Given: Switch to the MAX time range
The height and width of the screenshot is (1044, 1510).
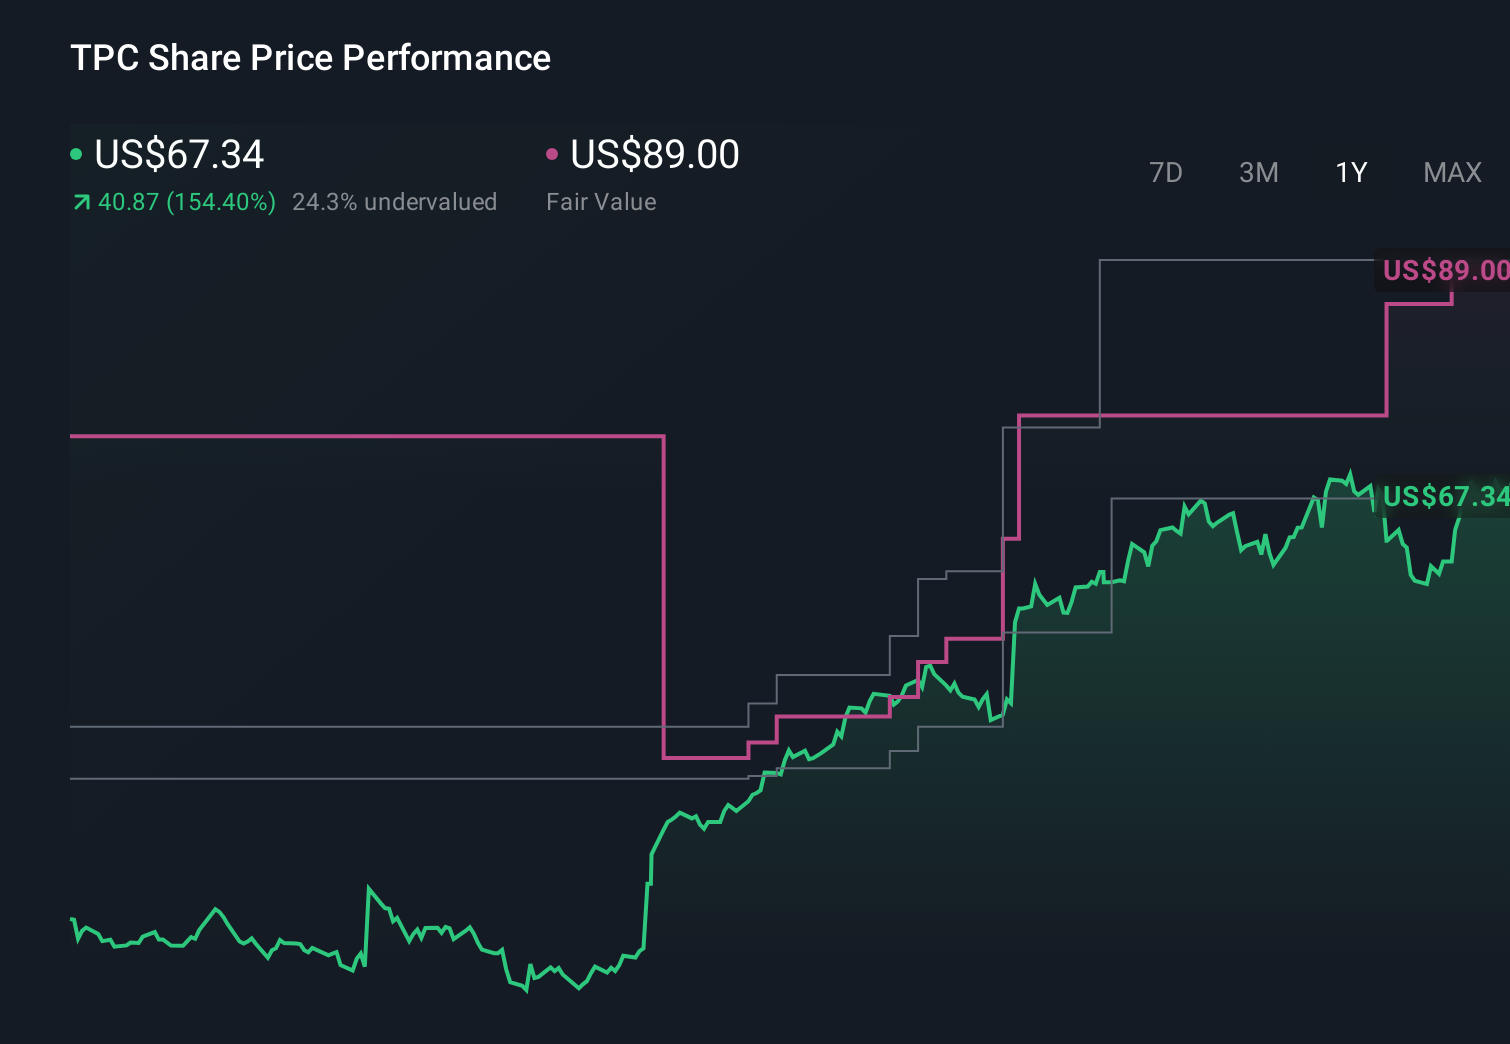Looking at the screenshot, I should pos(1451,173).
